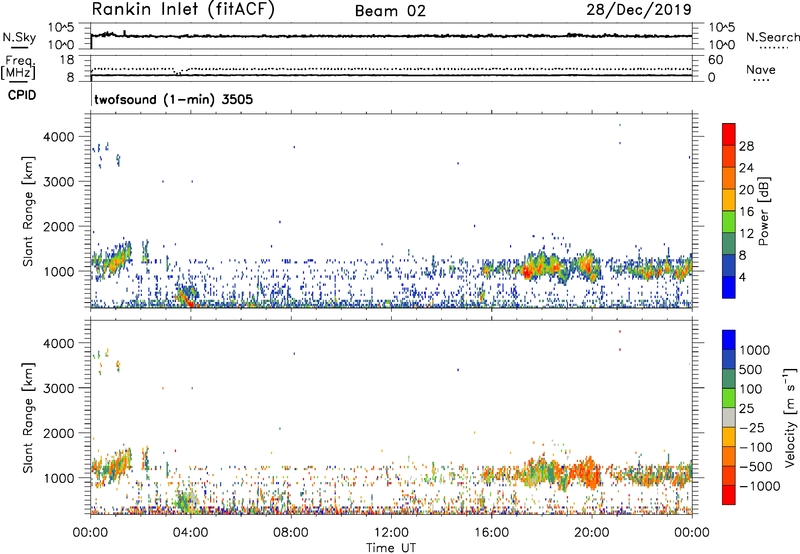Click the left '10^5' noise axis tick

click(x=61, y=27)
